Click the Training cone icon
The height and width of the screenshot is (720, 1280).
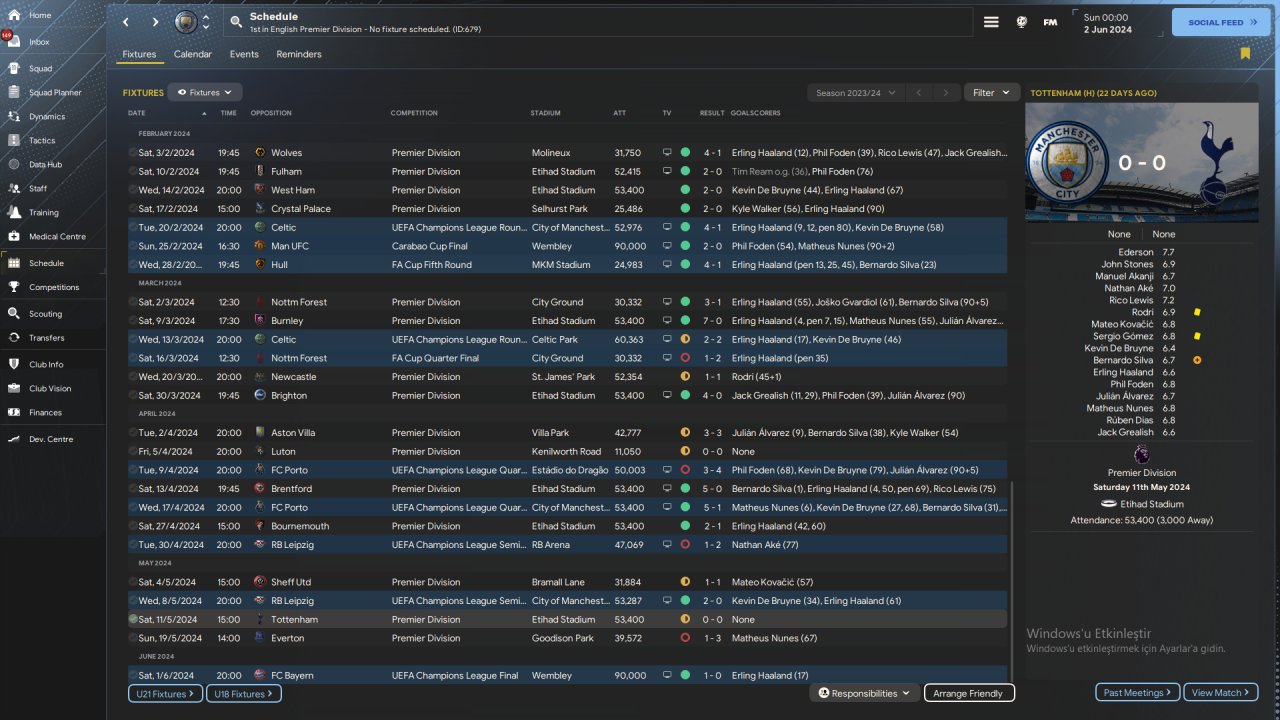pyautogui.click(x=14, y=212)
